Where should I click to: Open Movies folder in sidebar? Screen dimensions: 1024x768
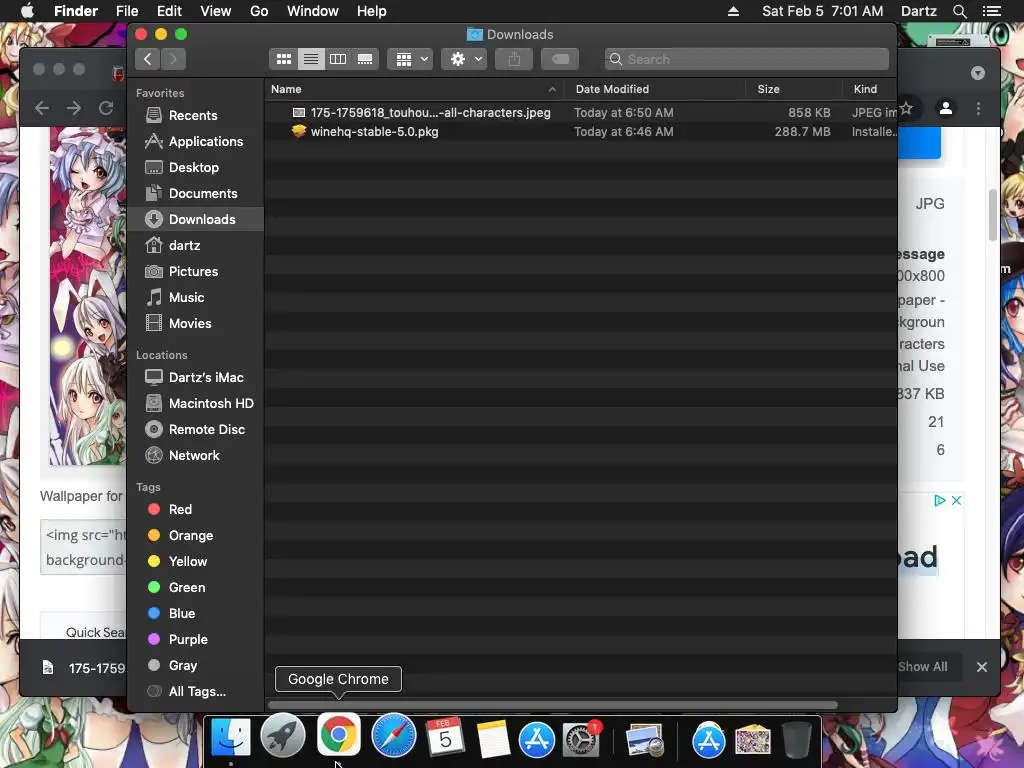196,324
